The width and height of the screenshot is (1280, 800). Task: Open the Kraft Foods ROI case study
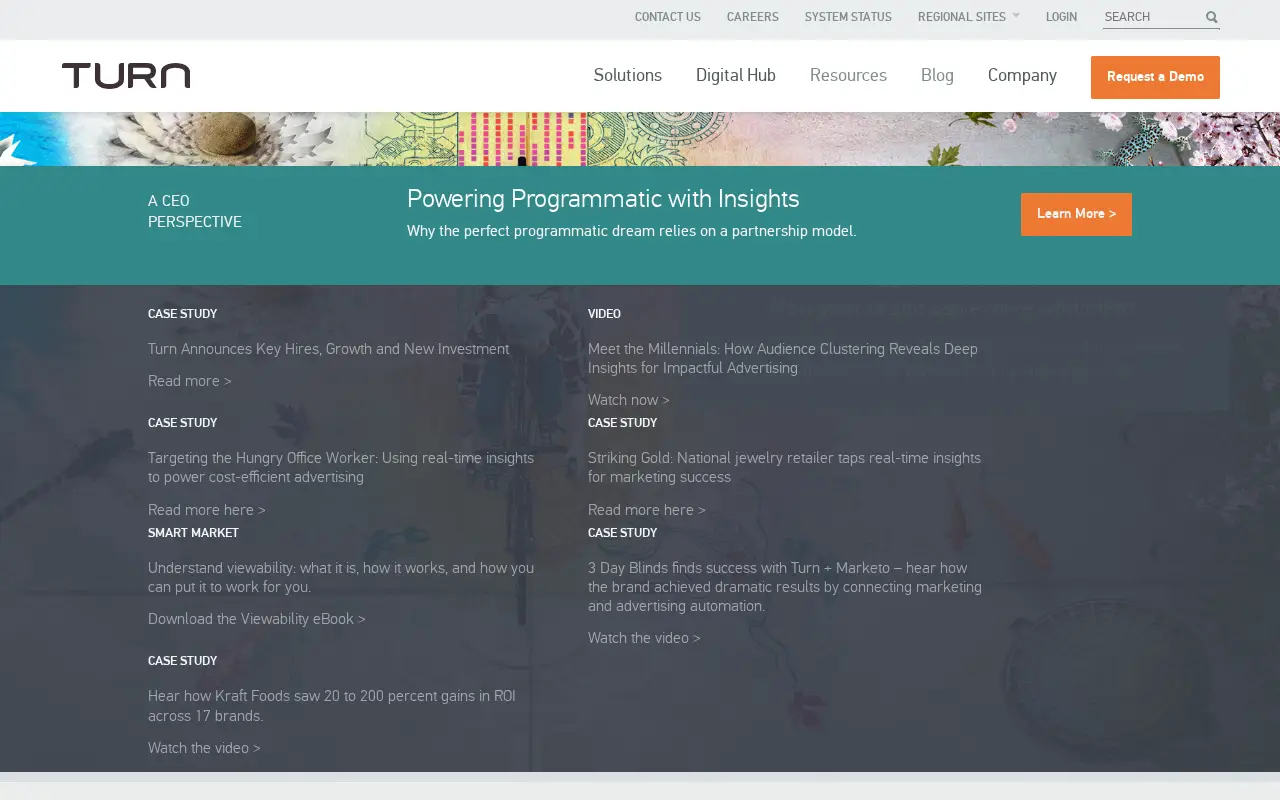[x=331, y=706]
